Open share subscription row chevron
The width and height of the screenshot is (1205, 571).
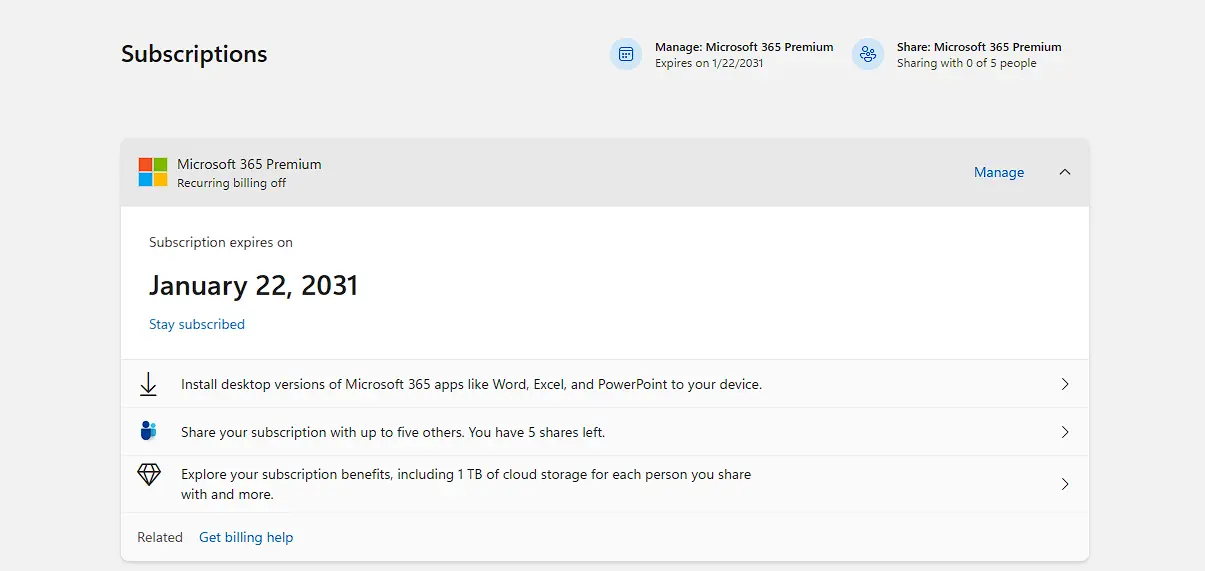click(x=1065, y=432)
